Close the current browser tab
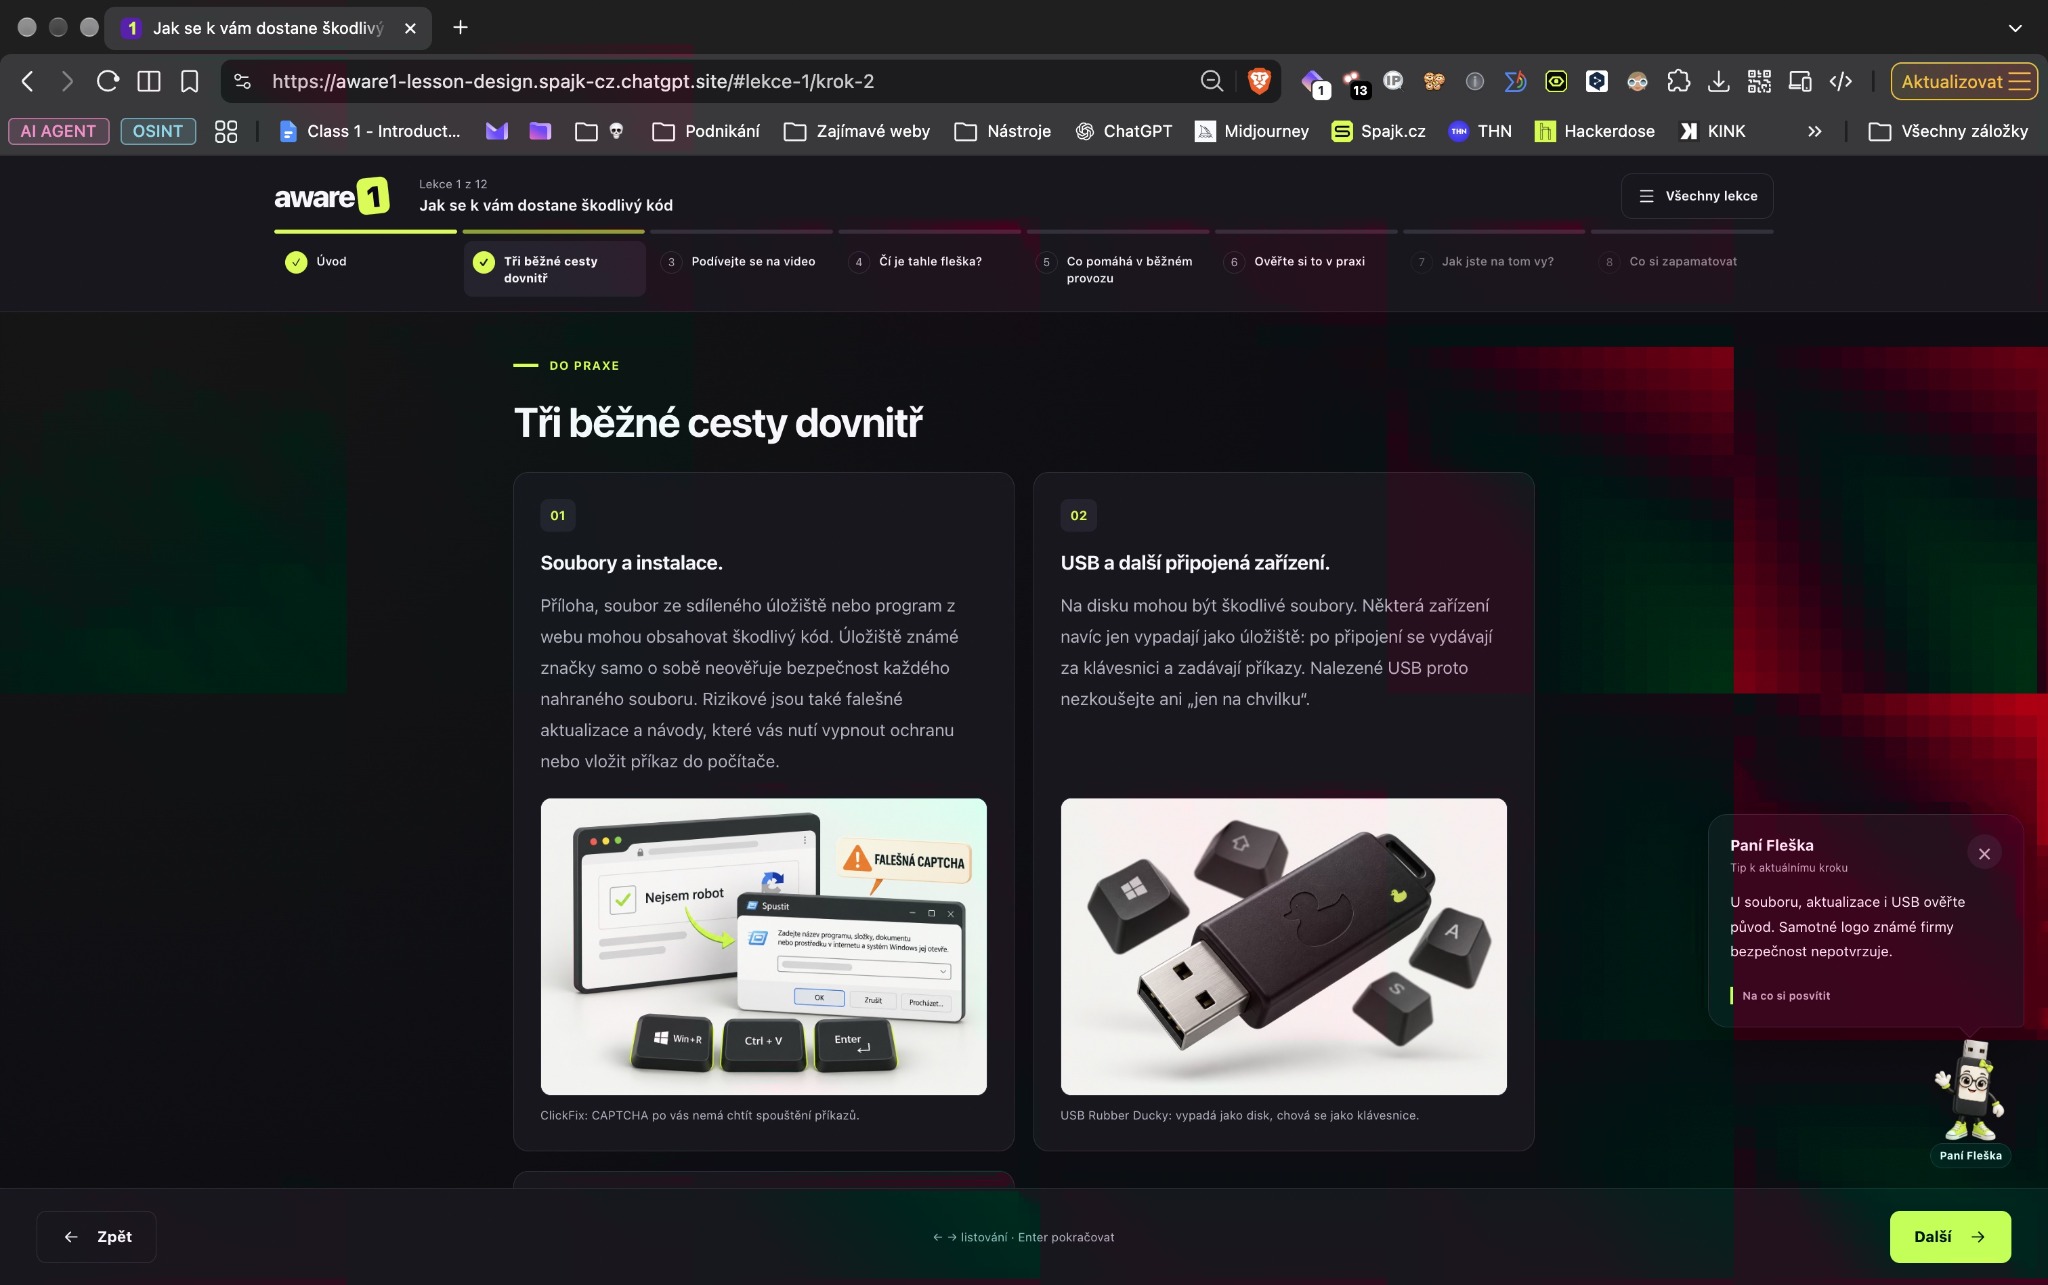The height and width of the screenshot is (1285, 2048). click(x=410, y=28)
